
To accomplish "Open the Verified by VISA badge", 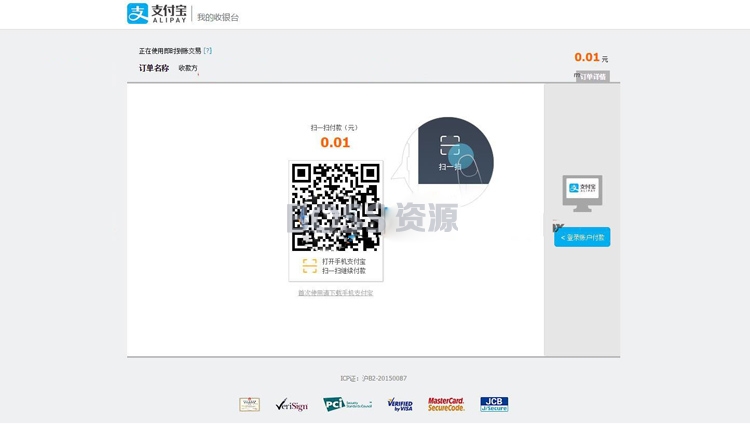I will [x=400, y=404].
